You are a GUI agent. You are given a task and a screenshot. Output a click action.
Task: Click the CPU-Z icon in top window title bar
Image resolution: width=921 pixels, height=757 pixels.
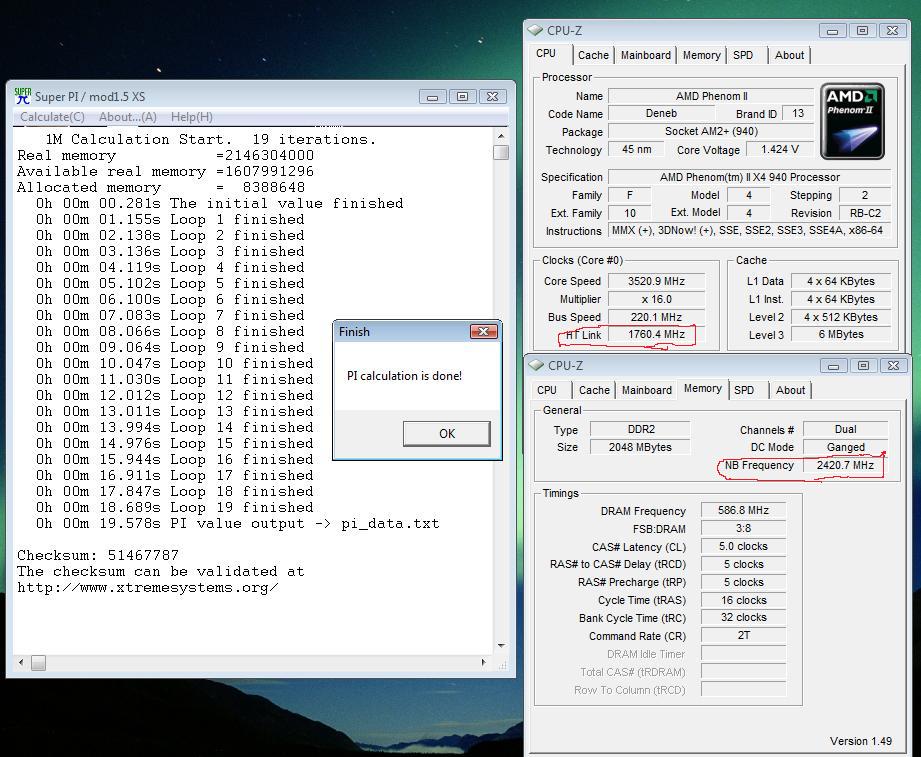(535, 30)
